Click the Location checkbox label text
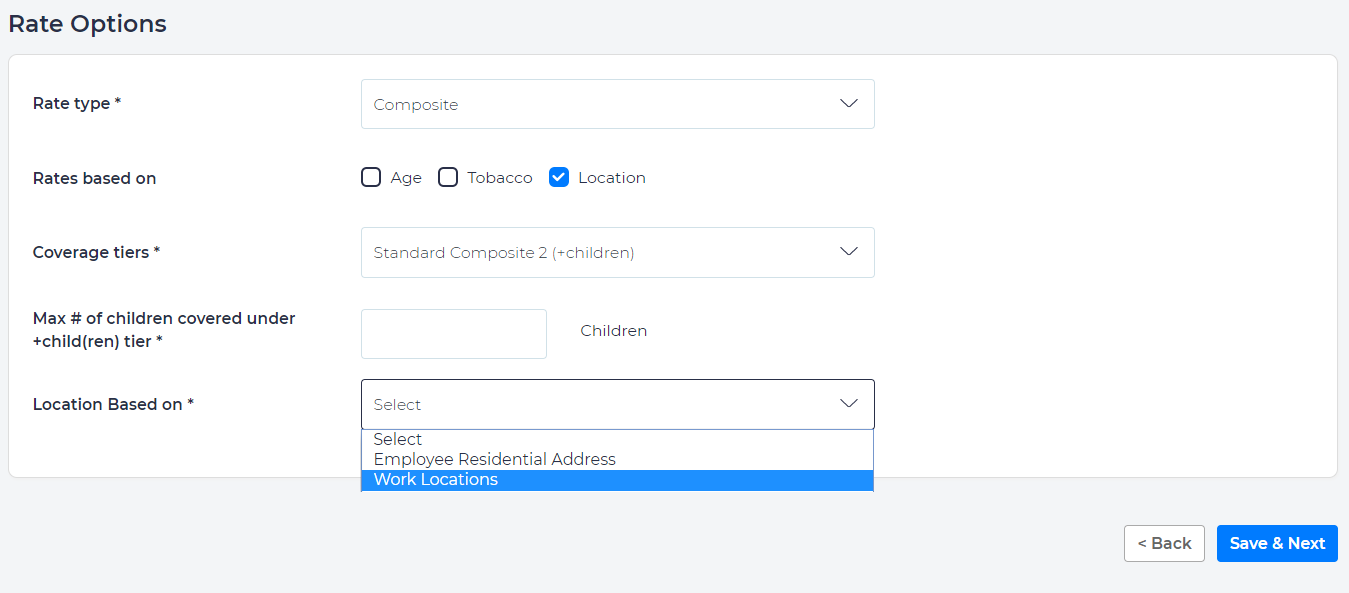This screenshot has width=1349, height=593. click(612, 178)
